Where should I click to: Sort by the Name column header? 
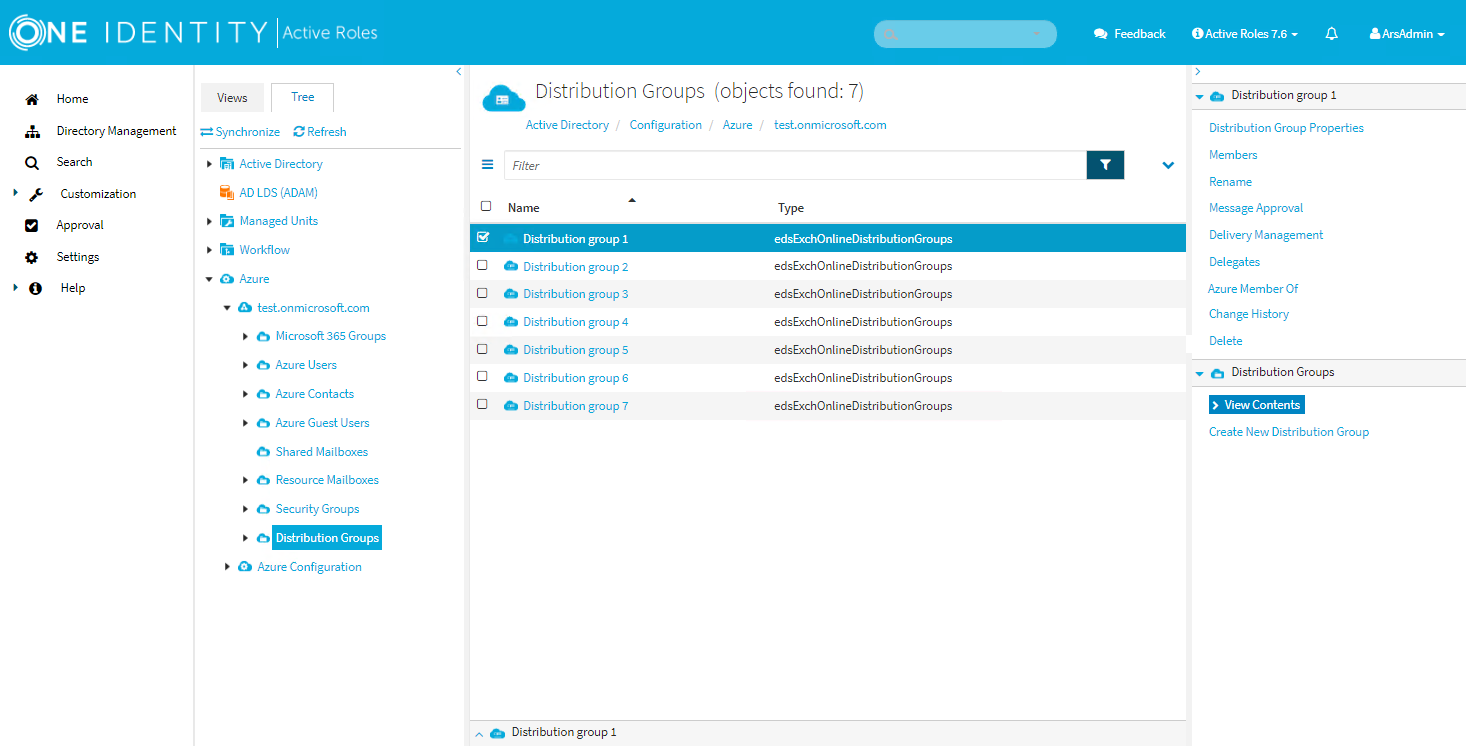(x=523, y=208)
